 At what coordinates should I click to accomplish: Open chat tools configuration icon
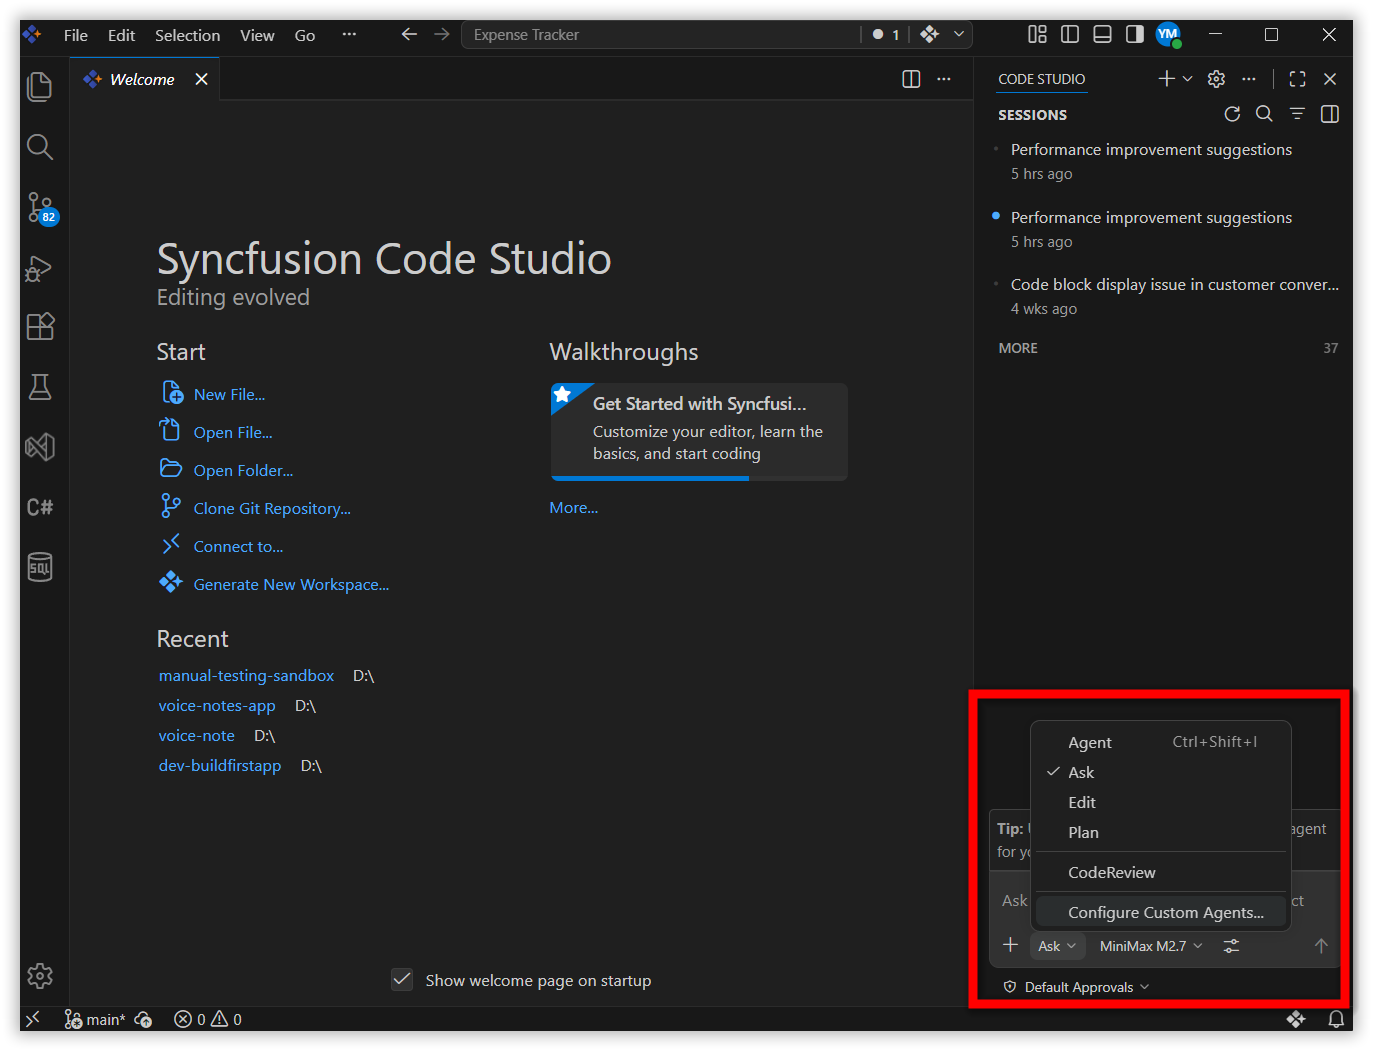coord(1231,946)
